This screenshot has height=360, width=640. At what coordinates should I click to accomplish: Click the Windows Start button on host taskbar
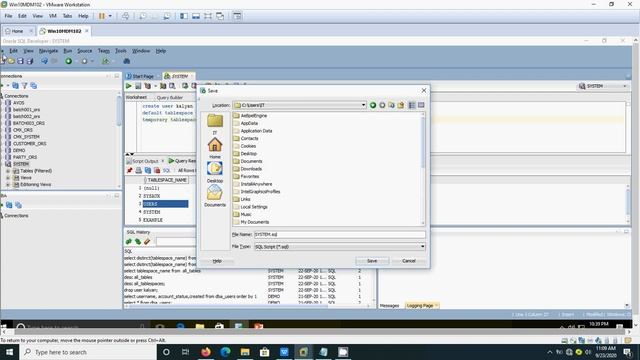pyautogui.click(x=9, y=352)
